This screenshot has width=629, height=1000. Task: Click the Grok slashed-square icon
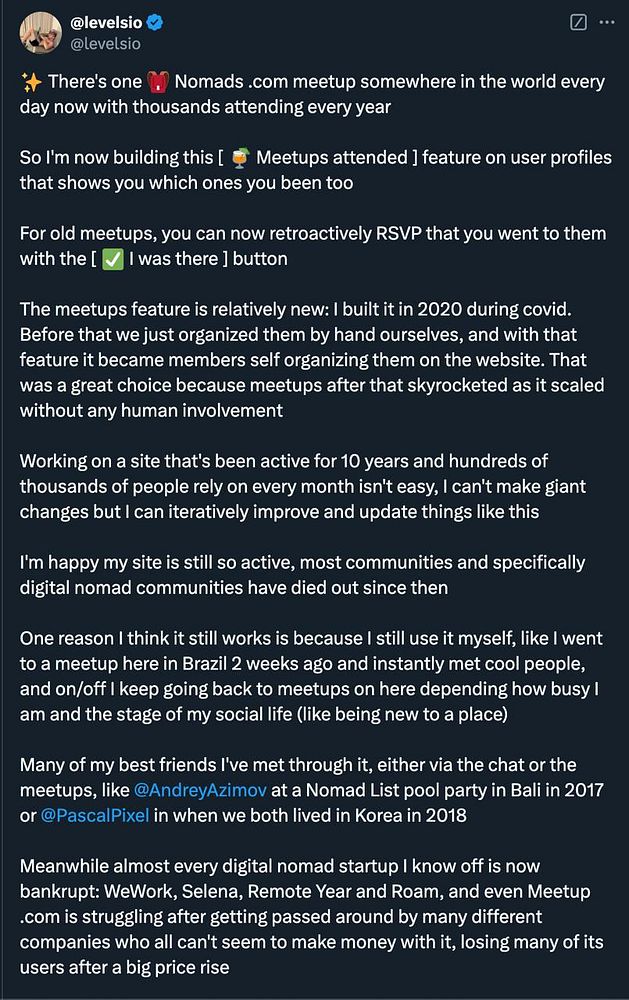pyautogui.click(x=578, y=22)
